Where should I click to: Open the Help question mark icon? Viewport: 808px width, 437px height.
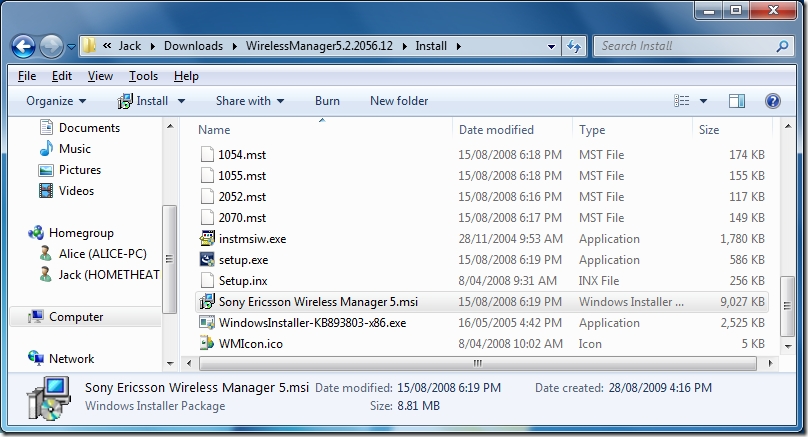(772, 101)
